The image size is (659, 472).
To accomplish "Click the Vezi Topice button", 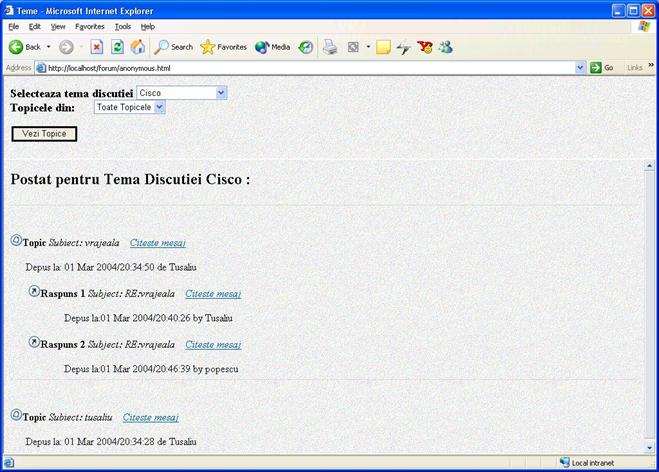I will (43, 133).
